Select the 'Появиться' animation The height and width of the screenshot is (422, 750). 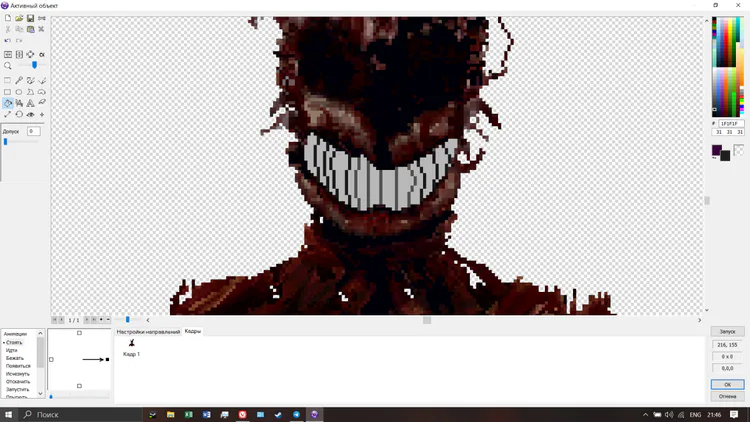(x=18, y=366)
